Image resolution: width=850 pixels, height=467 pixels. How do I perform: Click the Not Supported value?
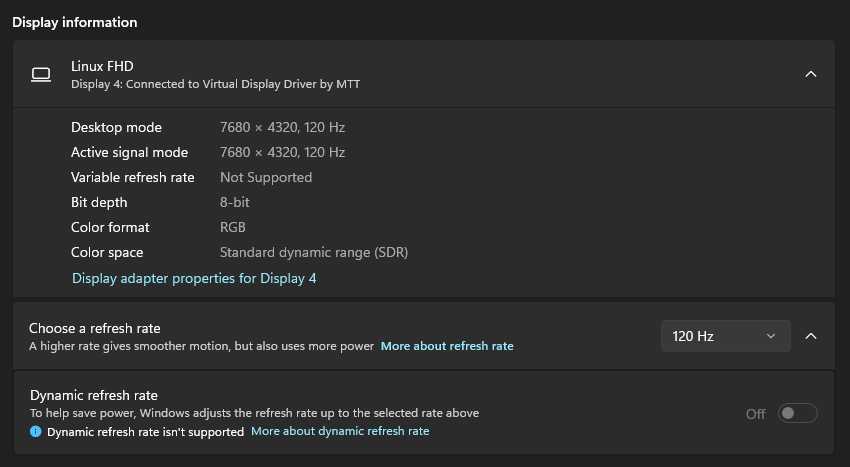266,177
